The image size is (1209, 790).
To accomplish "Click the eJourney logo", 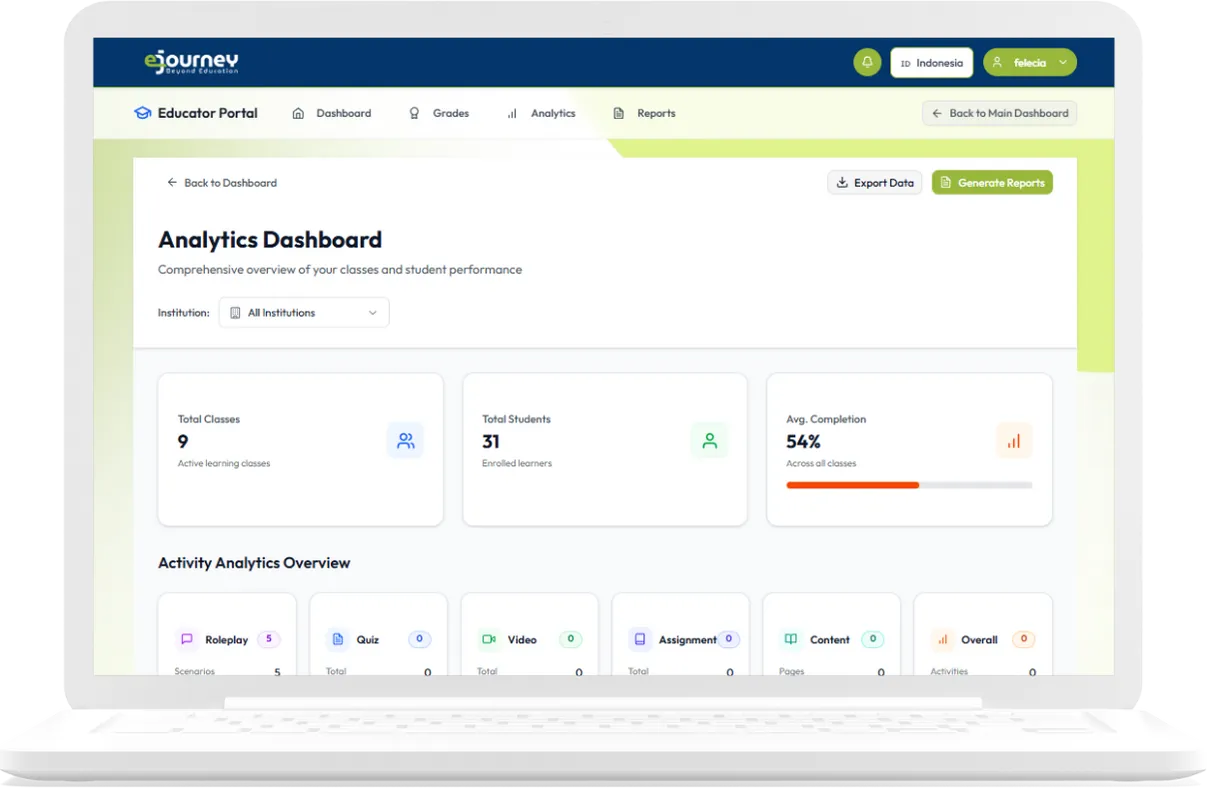I will point(191,62).
